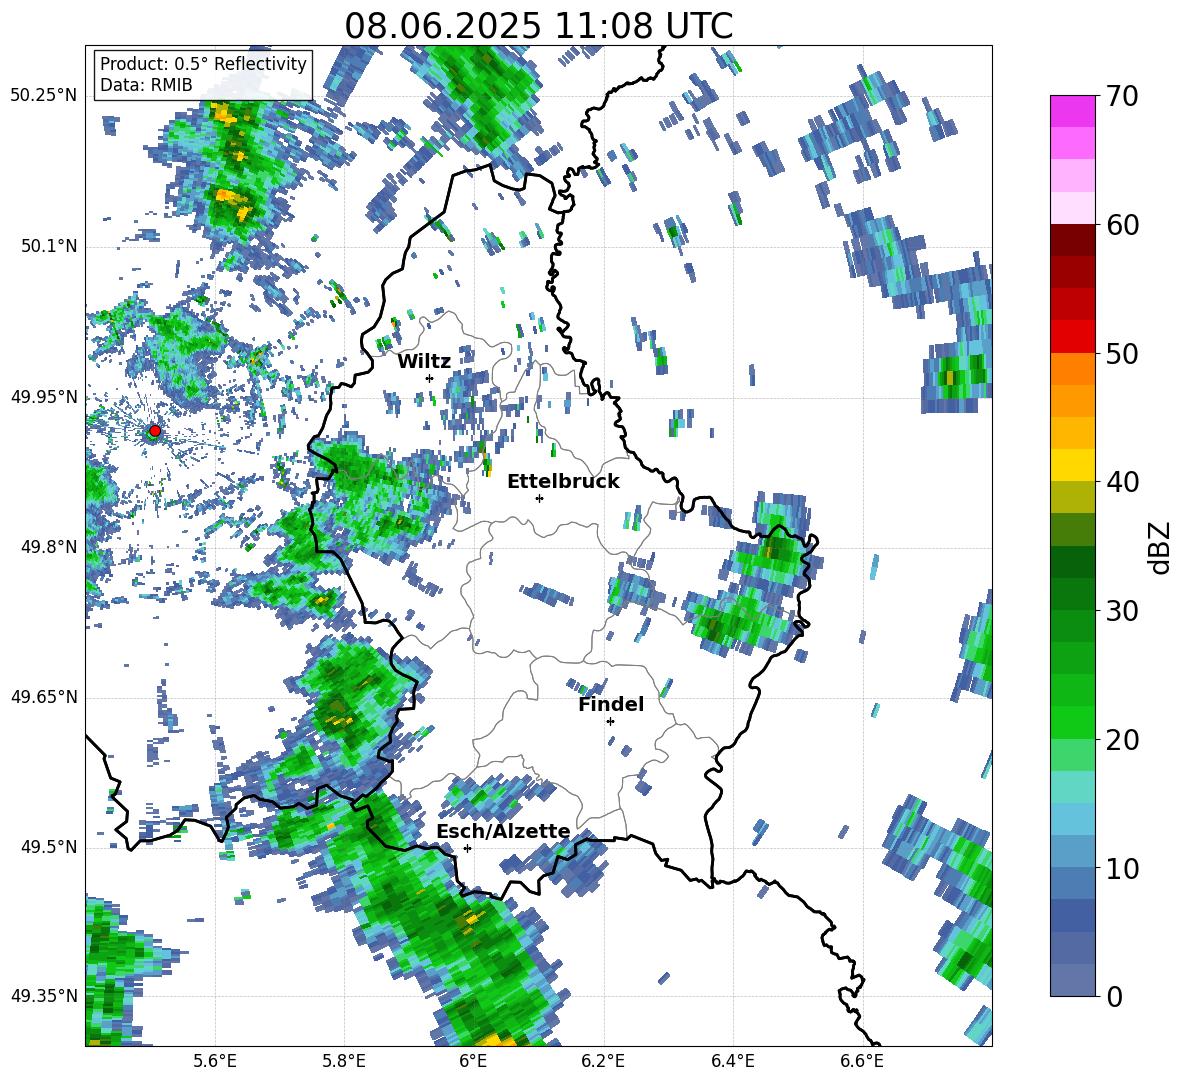
Task: Click the Esch/Alzette city label
Action: point(504,832)
